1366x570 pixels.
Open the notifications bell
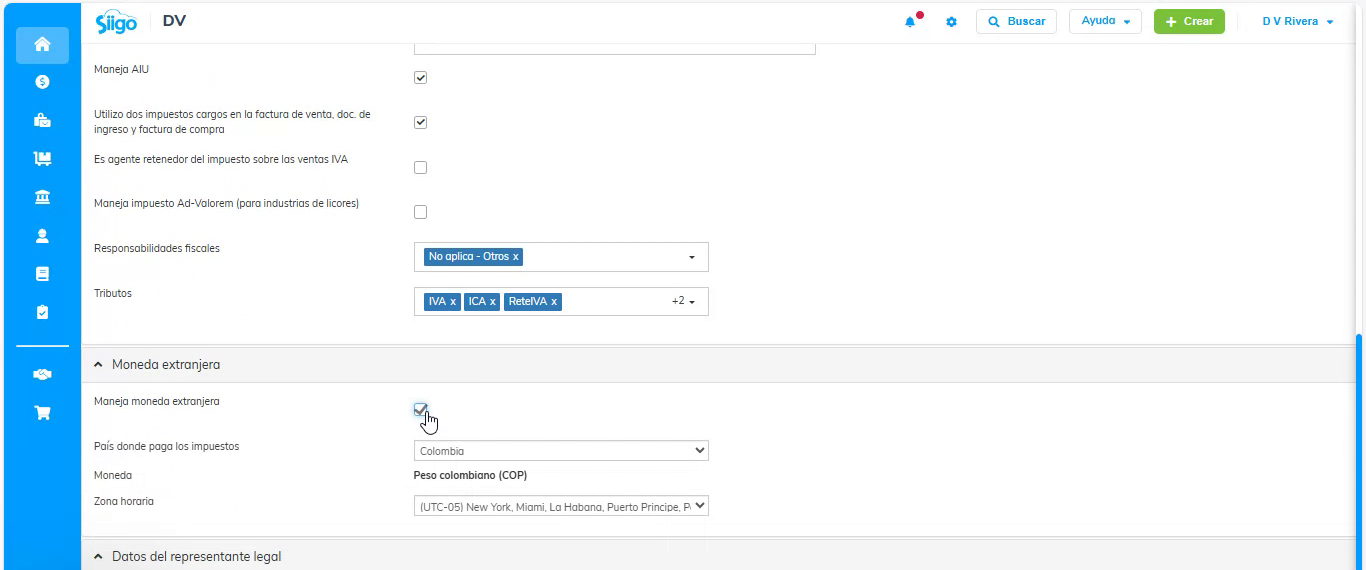pos(910,22)
